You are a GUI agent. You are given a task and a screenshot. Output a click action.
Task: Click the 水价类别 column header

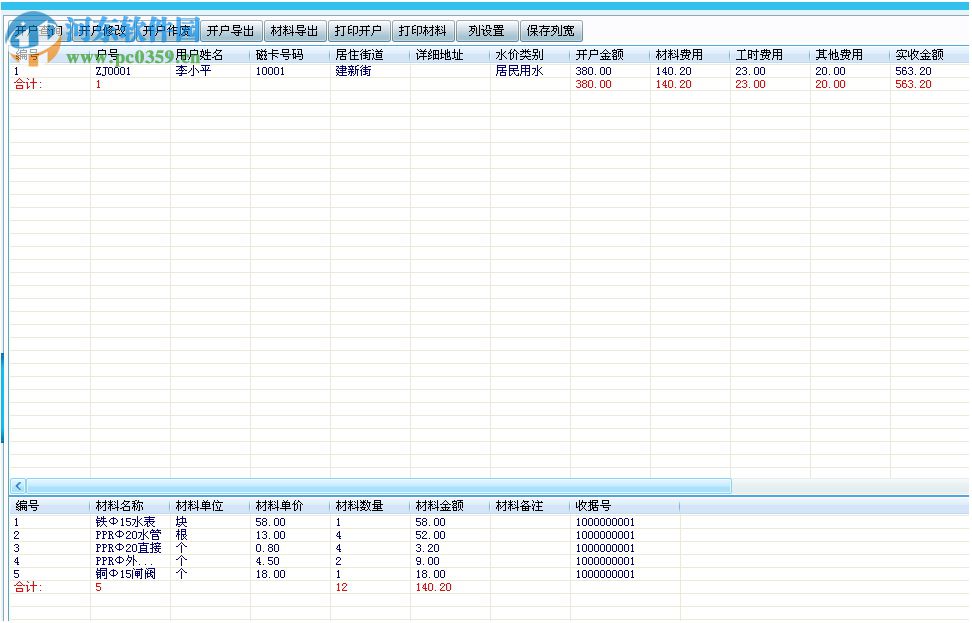(520, 55)
